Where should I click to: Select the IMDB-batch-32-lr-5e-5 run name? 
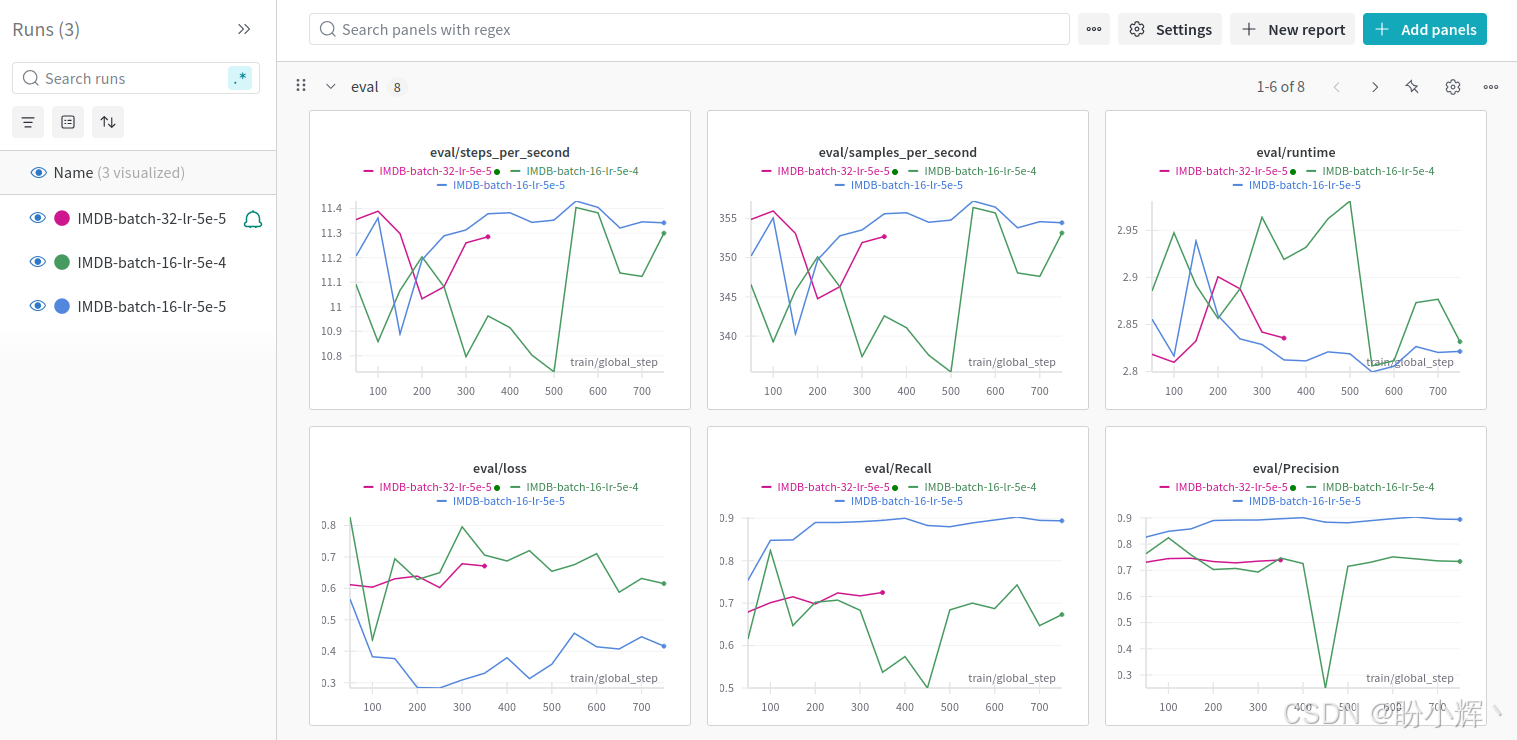coord(152,218)
